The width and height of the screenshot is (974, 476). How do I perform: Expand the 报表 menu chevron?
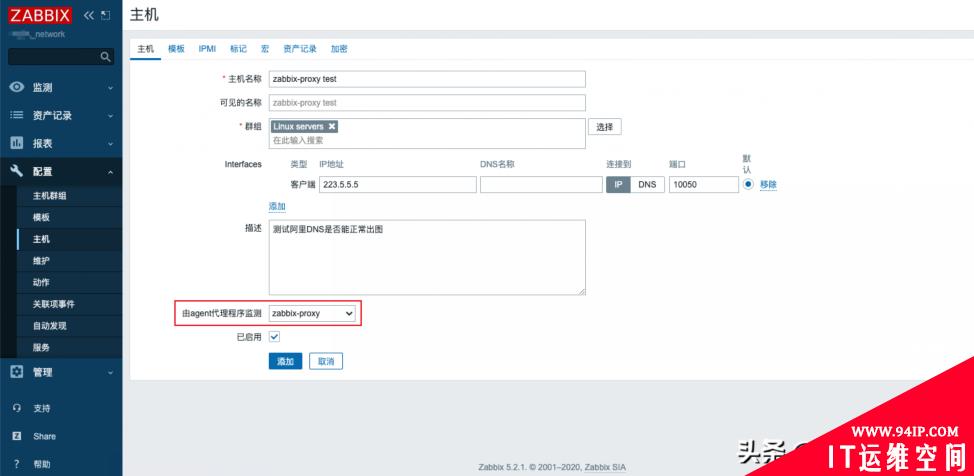tap(111, 144)
